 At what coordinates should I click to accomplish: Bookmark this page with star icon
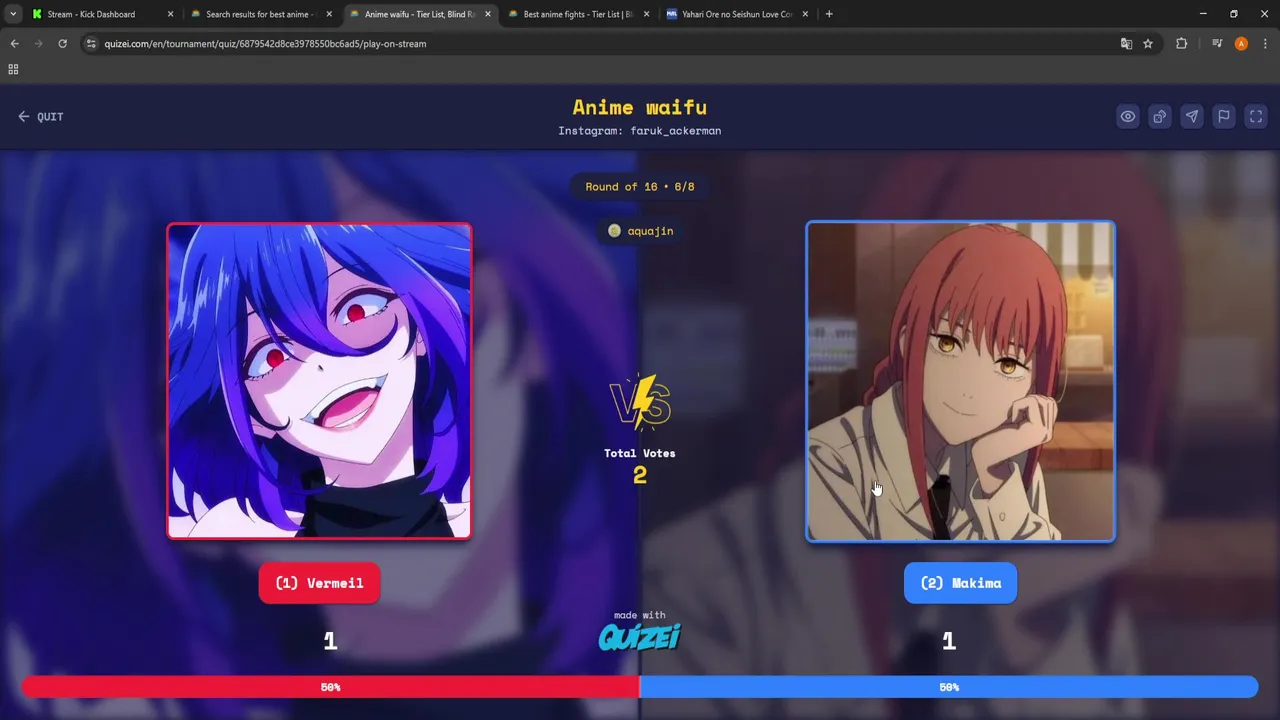pos(1148,44)
